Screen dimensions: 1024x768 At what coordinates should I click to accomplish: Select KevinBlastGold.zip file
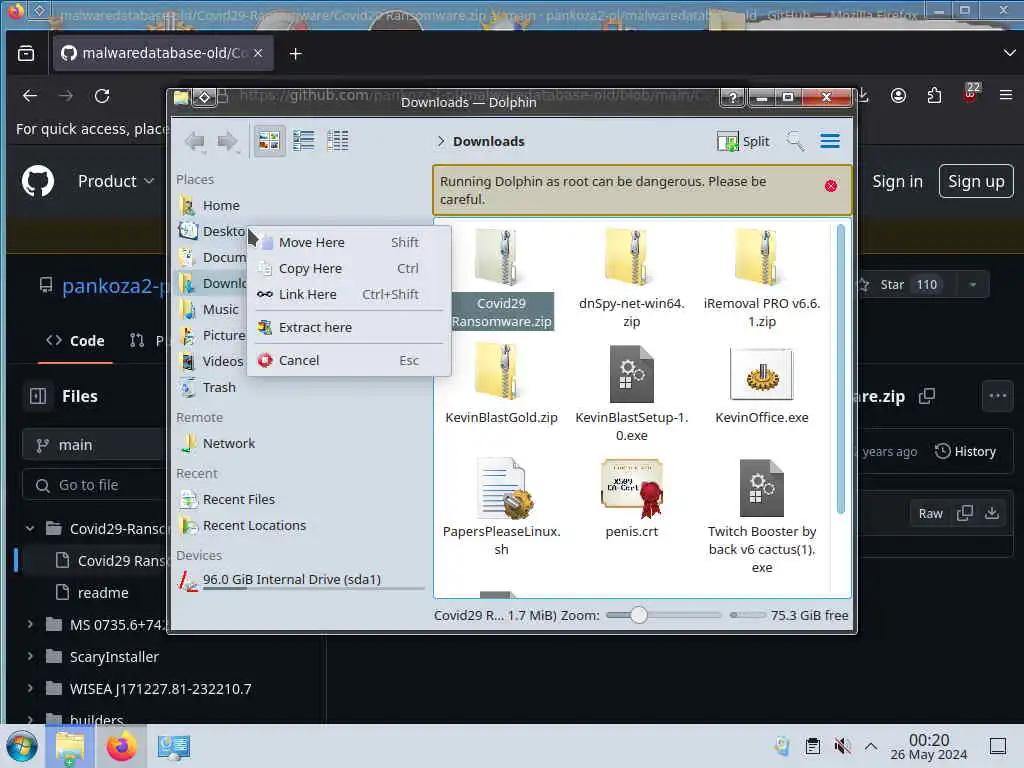(501, 385)
